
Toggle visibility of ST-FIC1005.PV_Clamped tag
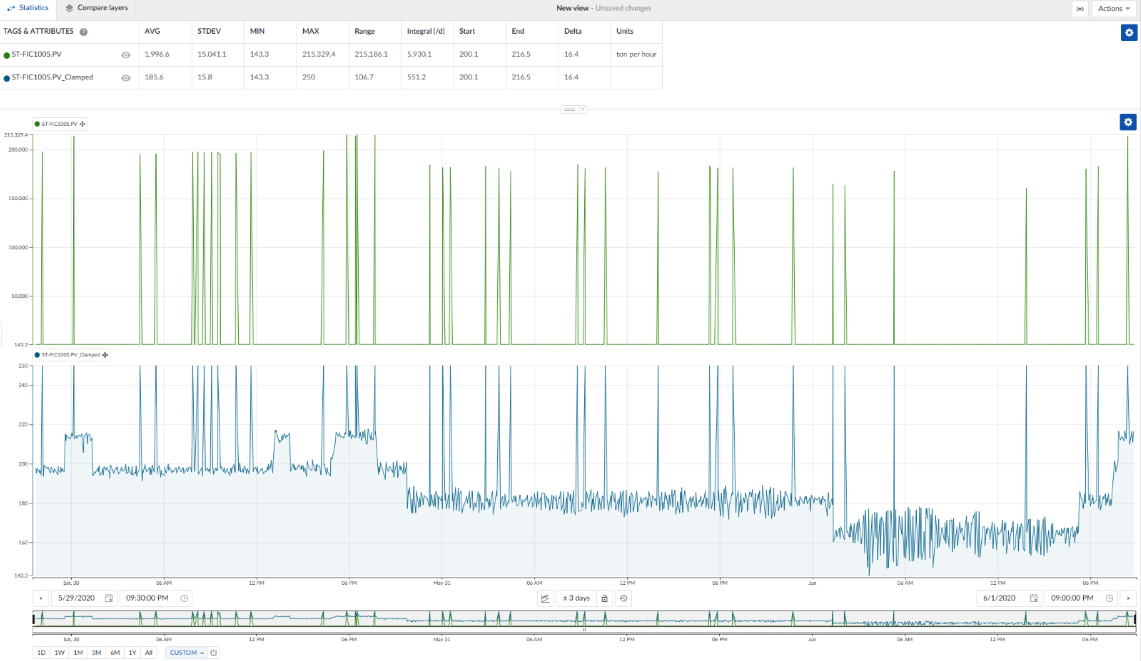(126, 78)
